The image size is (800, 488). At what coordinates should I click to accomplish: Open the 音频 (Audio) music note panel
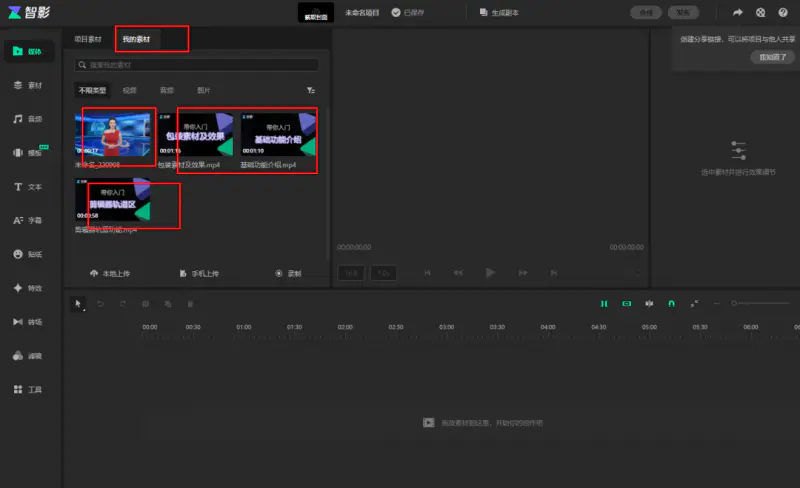(27, 119)
